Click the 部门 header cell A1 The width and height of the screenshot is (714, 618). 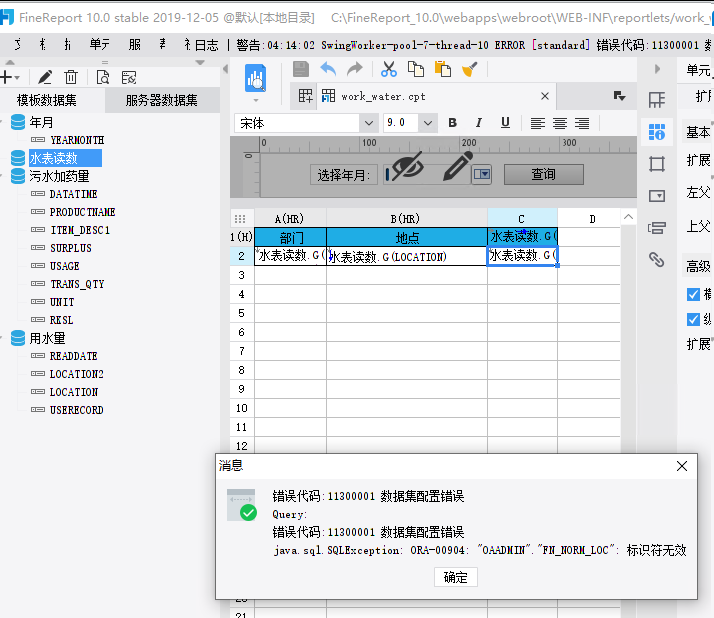click(x=290, y=237)
